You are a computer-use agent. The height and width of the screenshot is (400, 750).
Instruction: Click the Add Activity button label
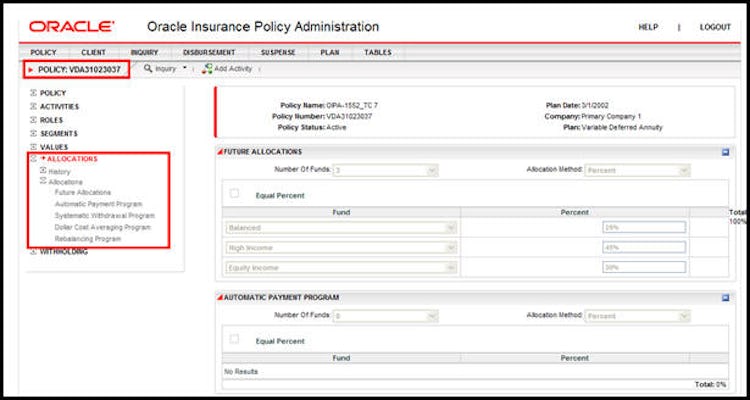[233, 69]
